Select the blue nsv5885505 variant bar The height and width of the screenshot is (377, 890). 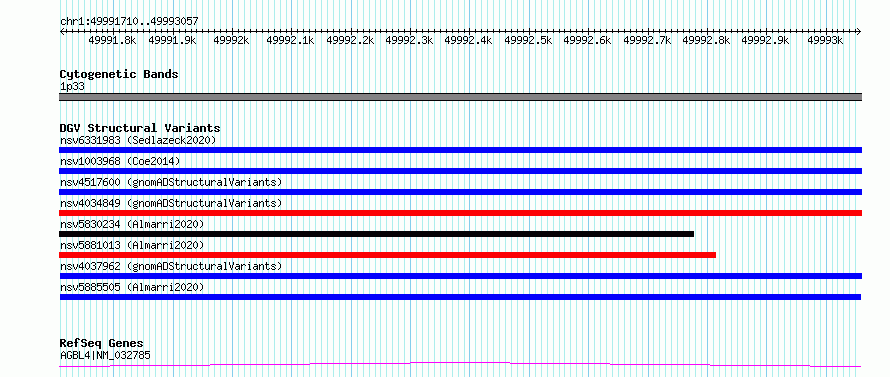tap(460, 297)
